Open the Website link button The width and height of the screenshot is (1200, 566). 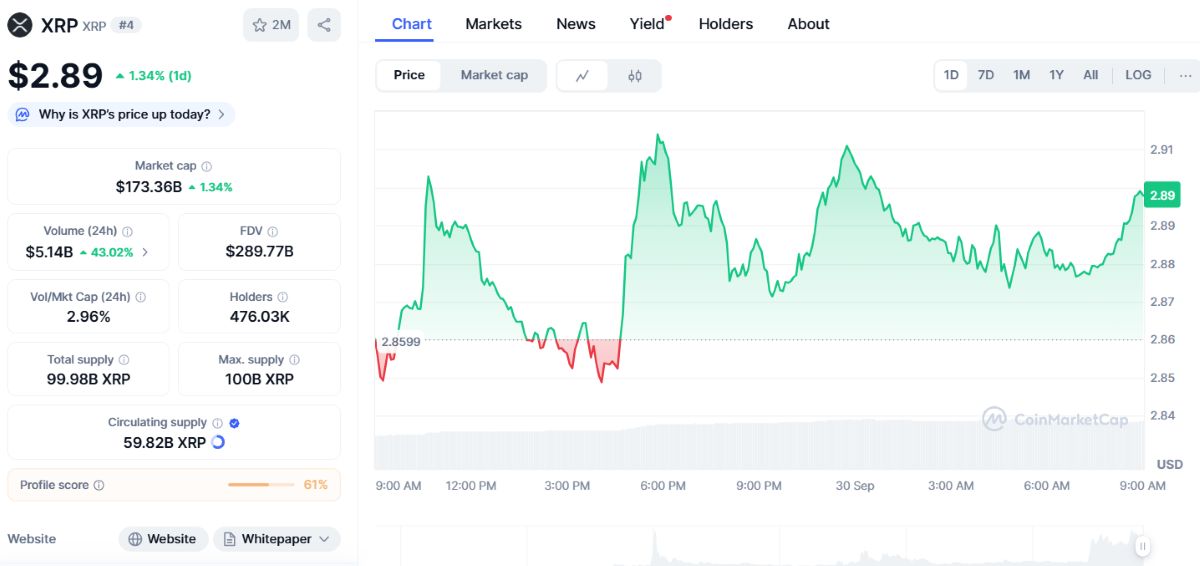click(x=163, y=539)
